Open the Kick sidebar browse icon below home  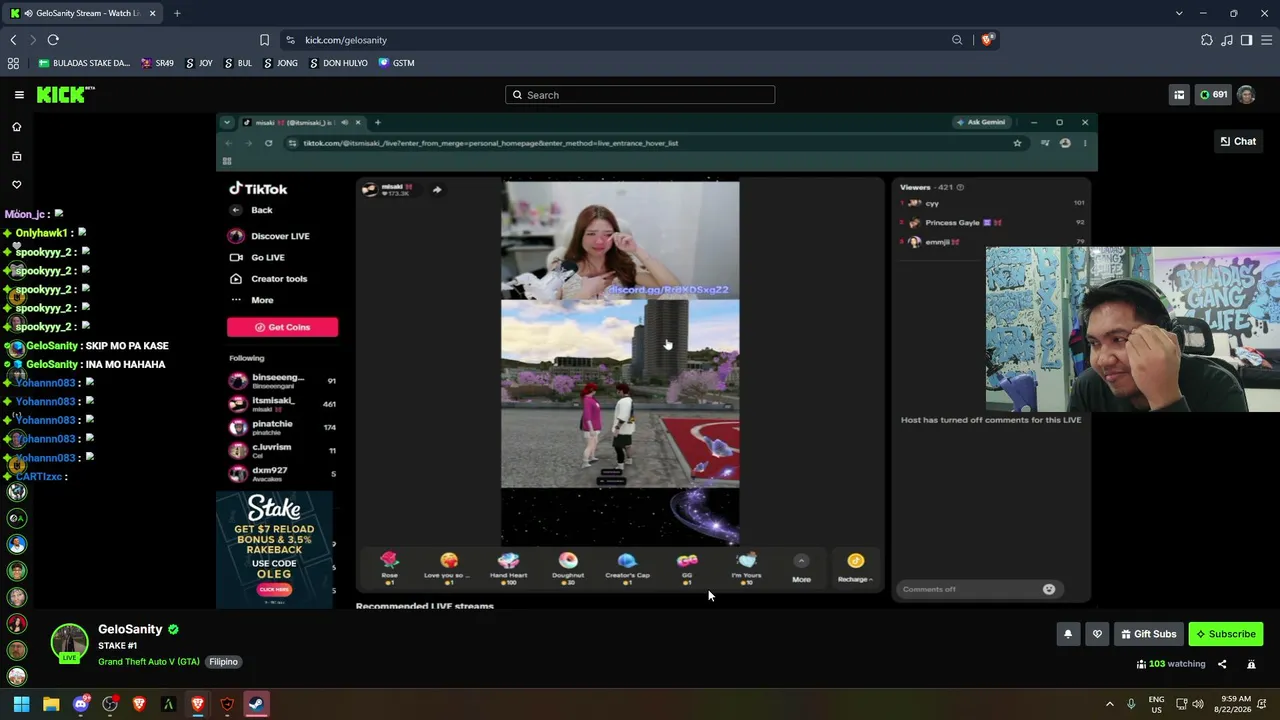16,156
